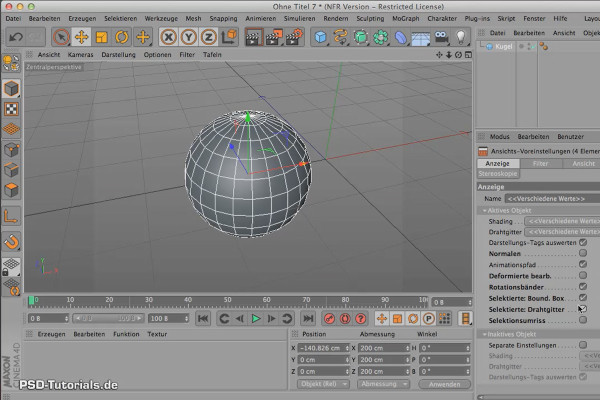The image size is (600, 400).
Task: Add a camera object
Action: tap(441, 37)
